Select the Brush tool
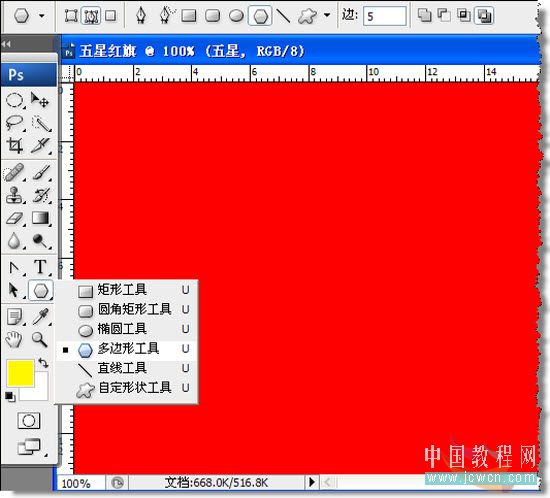This screenshot has width=550, height=498. (41, 173)
